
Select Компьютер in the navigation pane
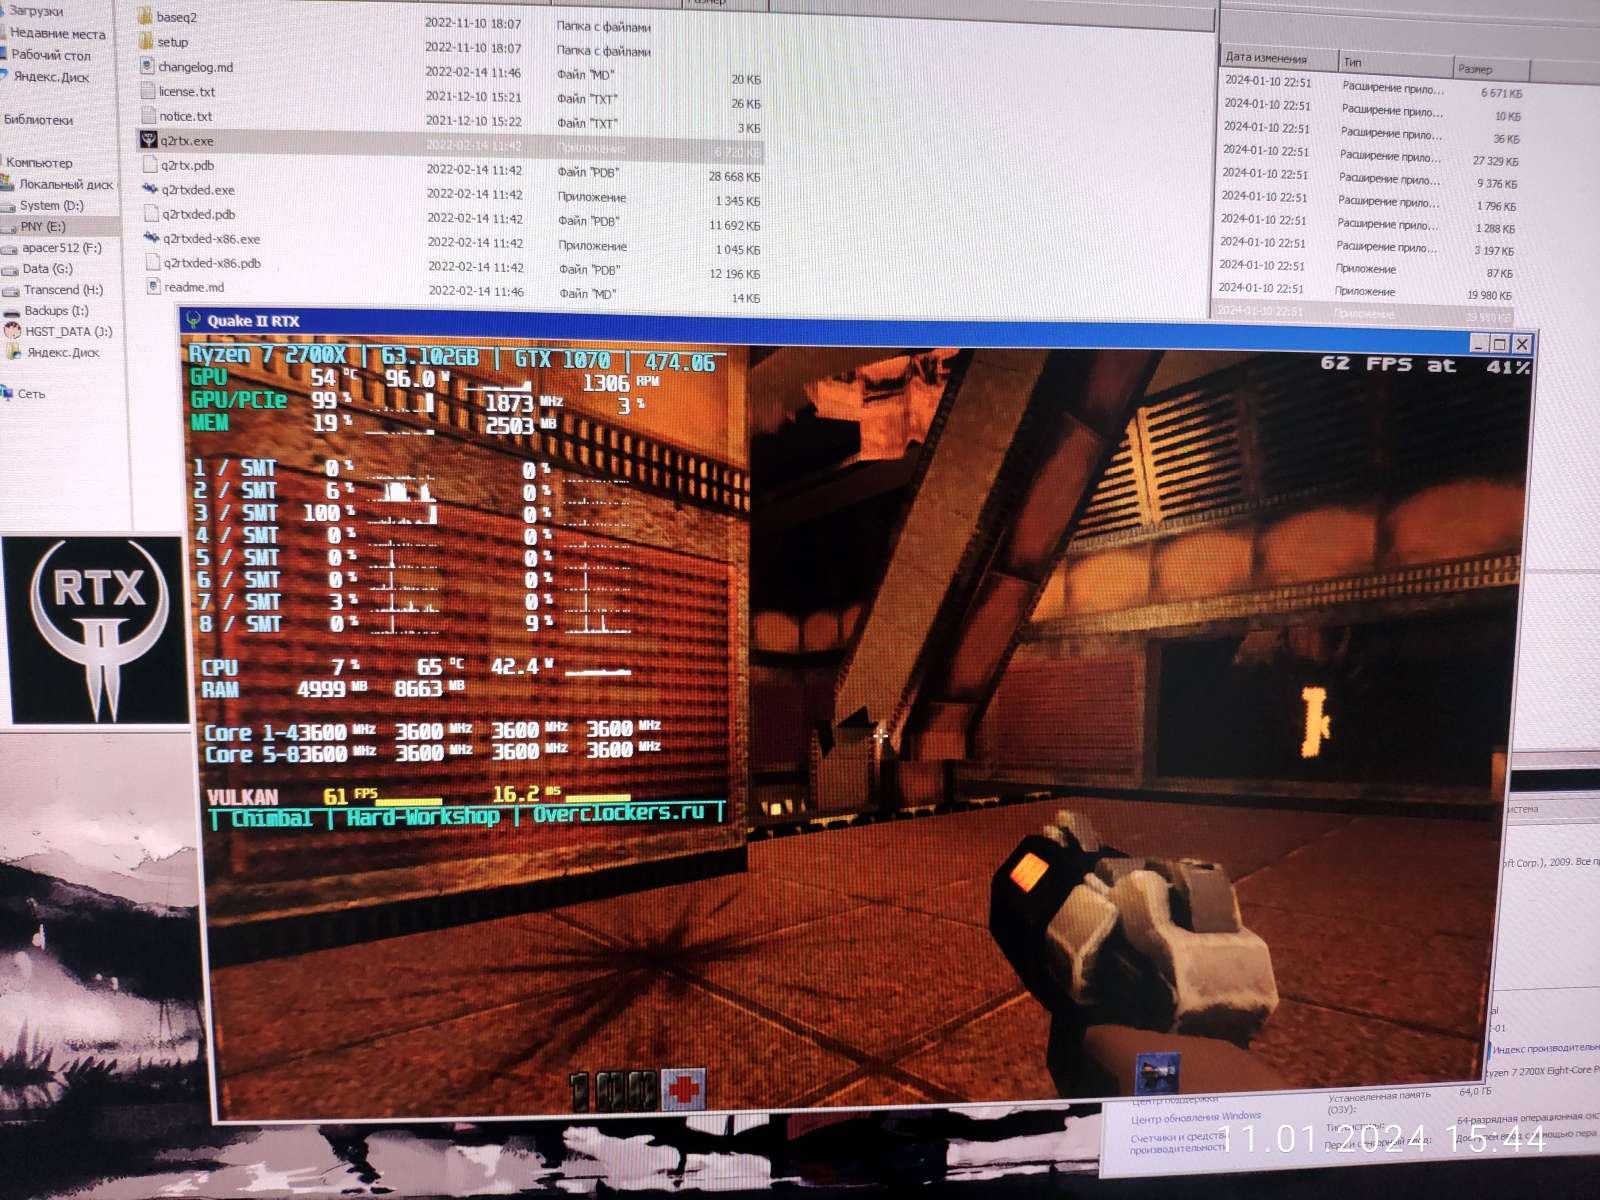point(39,162)
